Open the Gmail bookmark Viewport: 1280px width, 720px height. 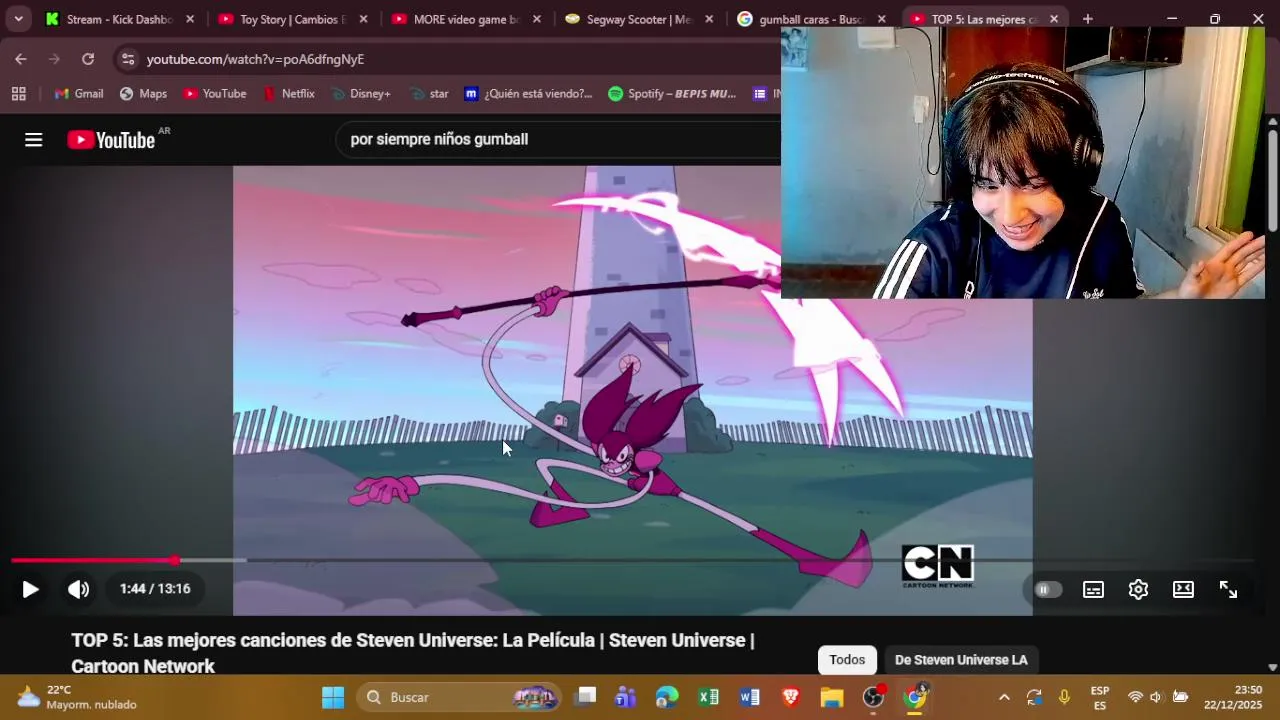(x=79, y=94)
